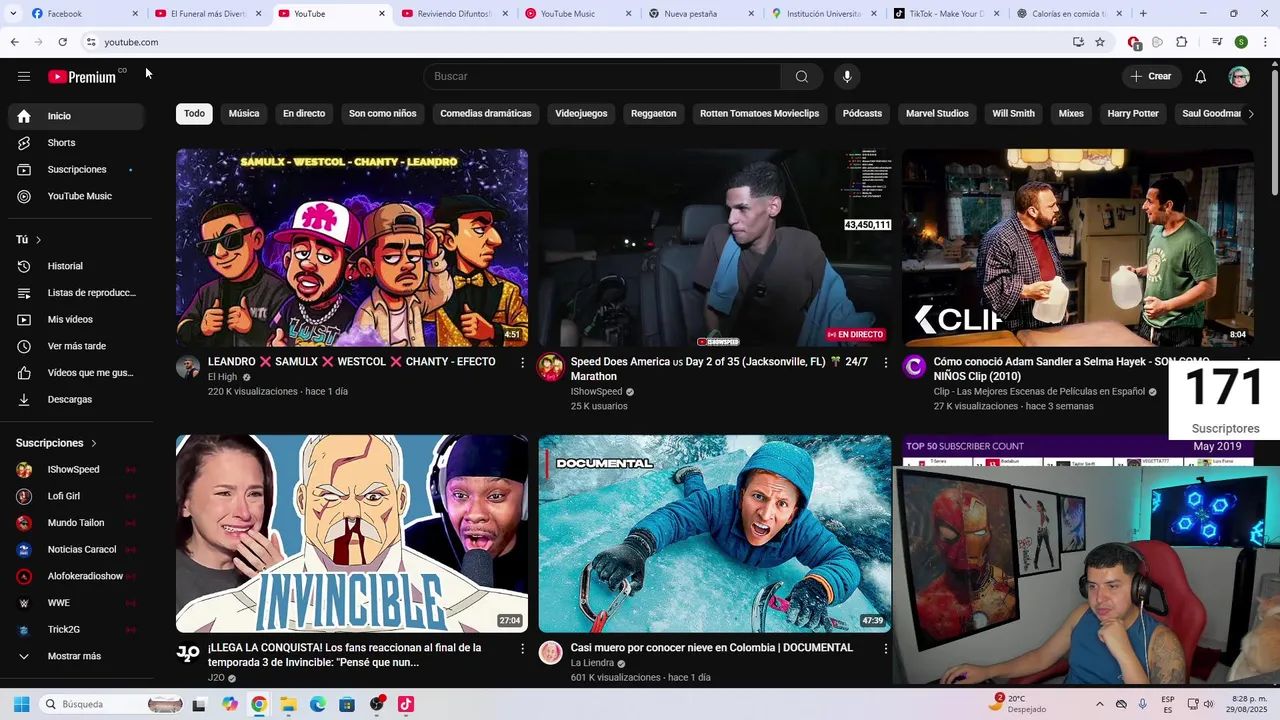
Task: Start voice search with microphone icon
Action: pyautogui.click(x=847, y=77)
